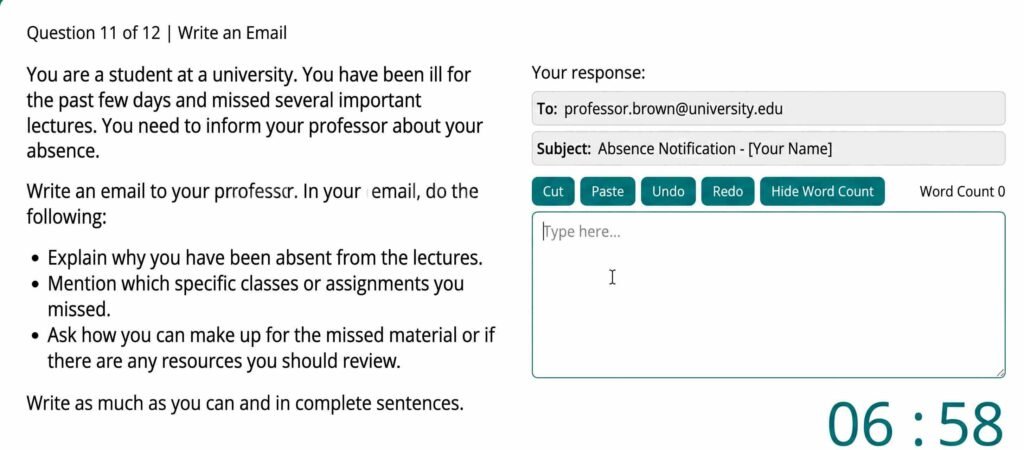
Task: Click the 'Mention which specific classes' bullet
Action: pyautogui.click(x=255, y=296)
